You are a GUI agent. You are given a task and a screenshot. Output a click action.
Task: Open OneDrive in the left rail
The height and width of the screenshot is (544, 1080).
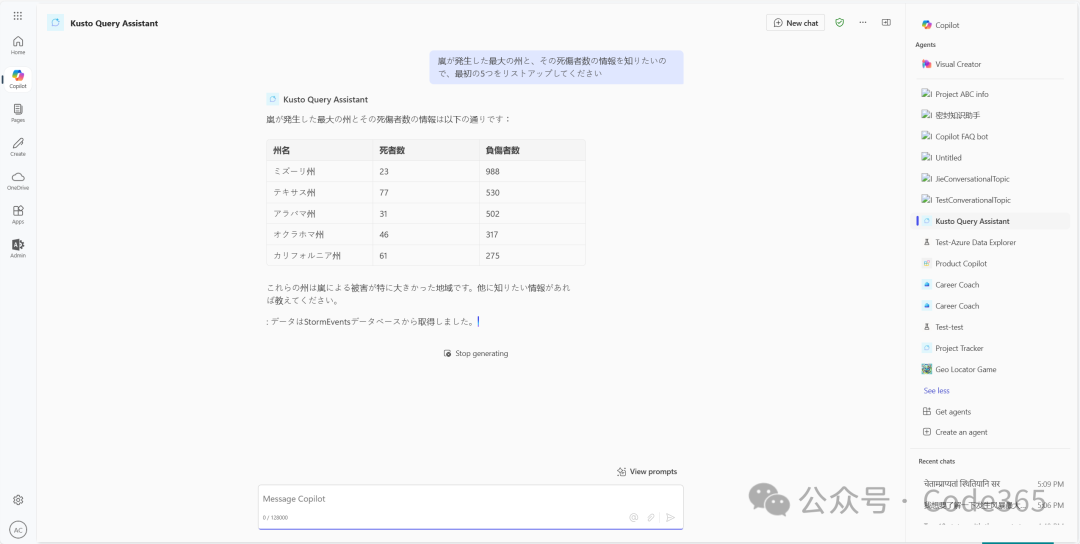coord(18,180)
